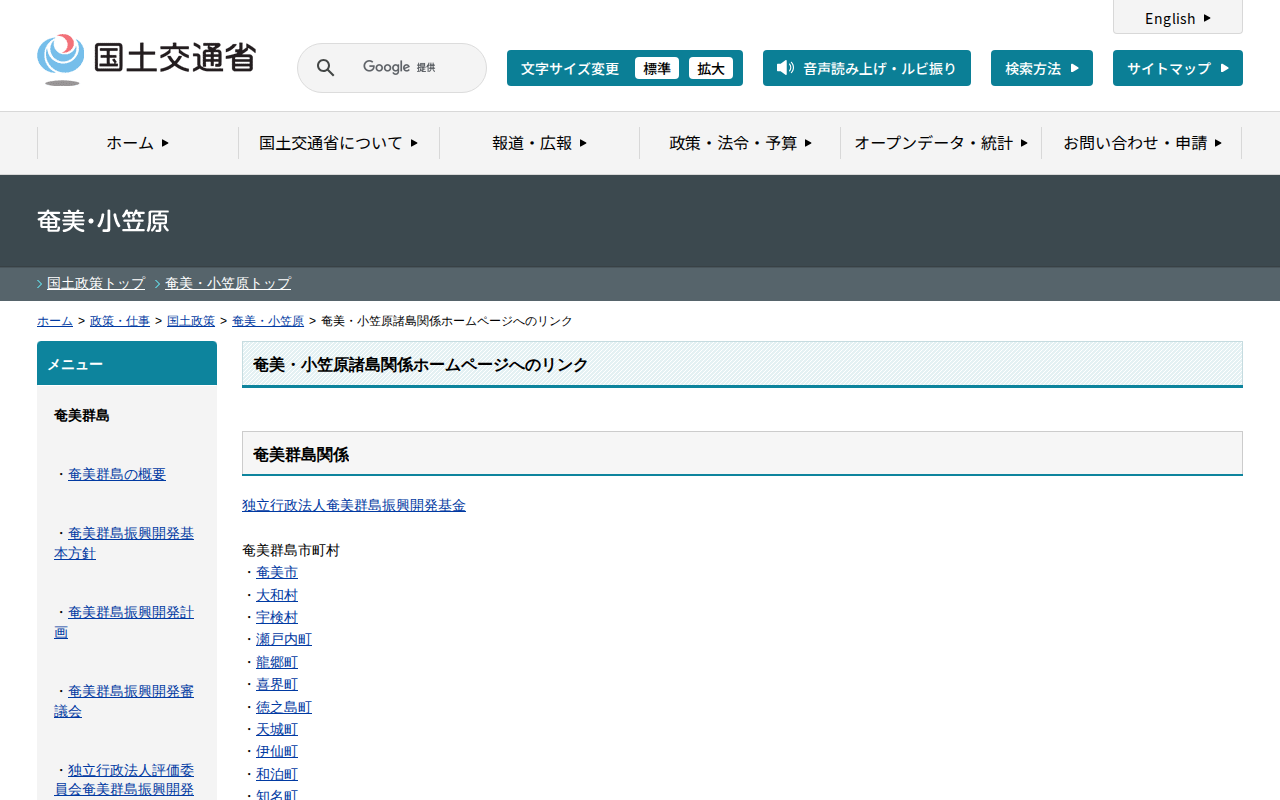
Task: Open the 検索方法 page
Action: [1041, 68]
